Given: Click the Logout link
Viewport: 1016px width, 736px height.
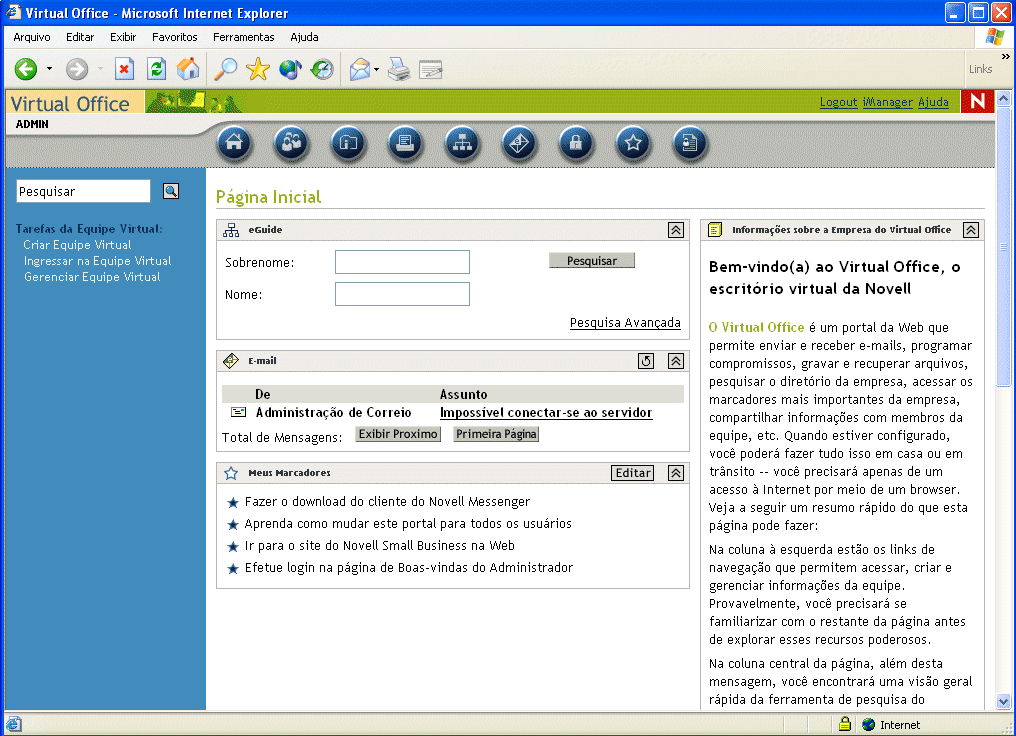Looking at the screenshot, I should (838, 102).
